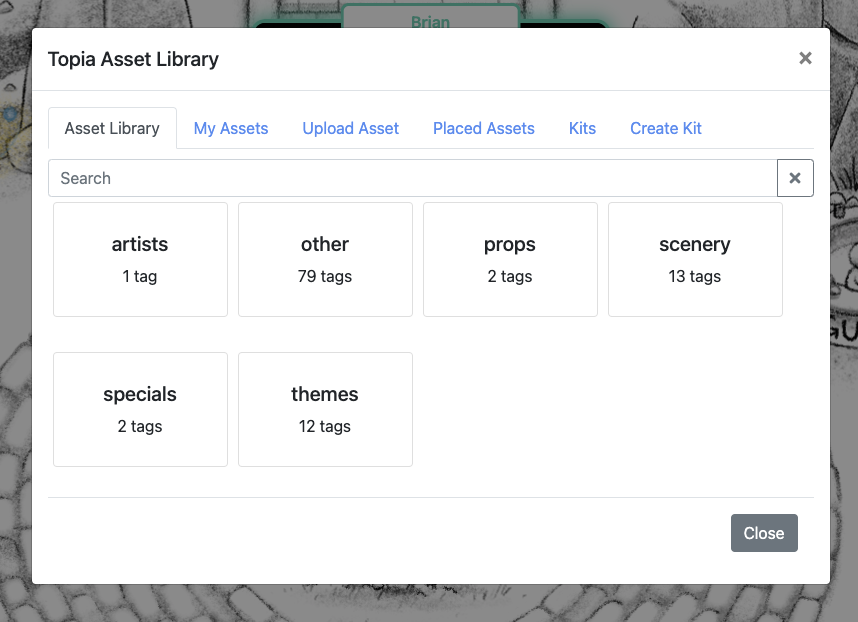Switch to the Placed Assets tab

click(x=483, y=128)
